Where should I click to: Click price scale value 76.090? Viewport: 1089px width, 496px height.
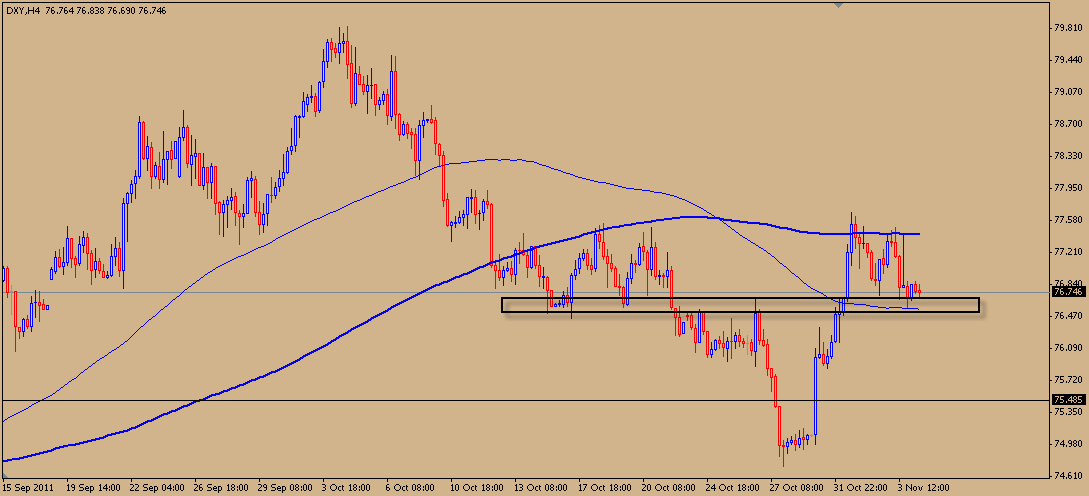point(1069,347)
